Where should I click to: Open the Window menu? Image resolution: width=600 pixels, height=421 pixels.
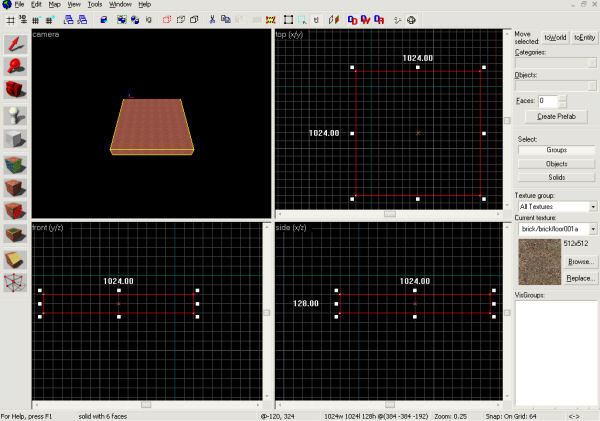(x=120, y=5)
